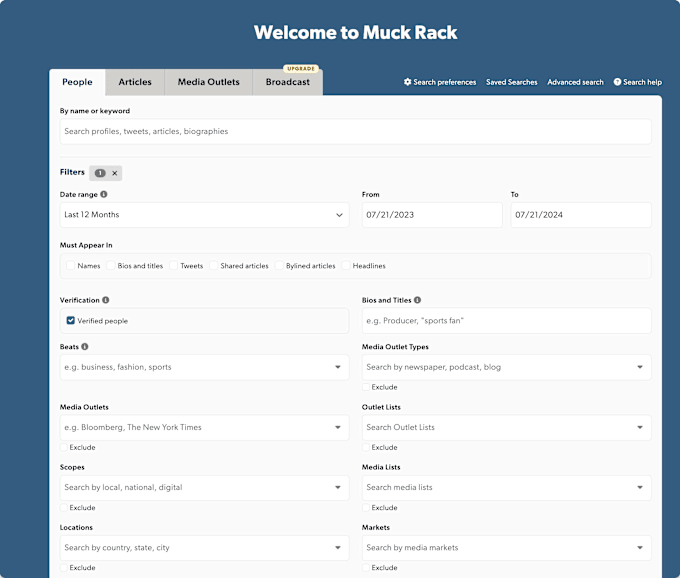Viewport: 680px width, 578px height.
Task: Open Advanced search link
Action: pyautogui.click(x=575, y=82)
